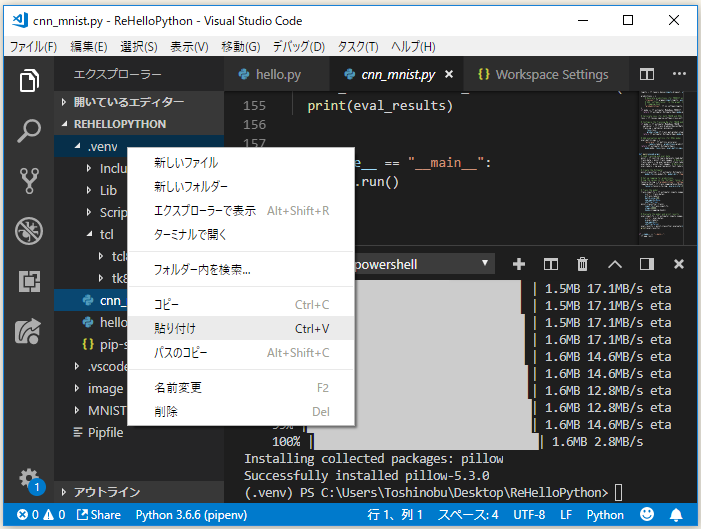Open the 編集(E) menu

[x=89, y=47]
